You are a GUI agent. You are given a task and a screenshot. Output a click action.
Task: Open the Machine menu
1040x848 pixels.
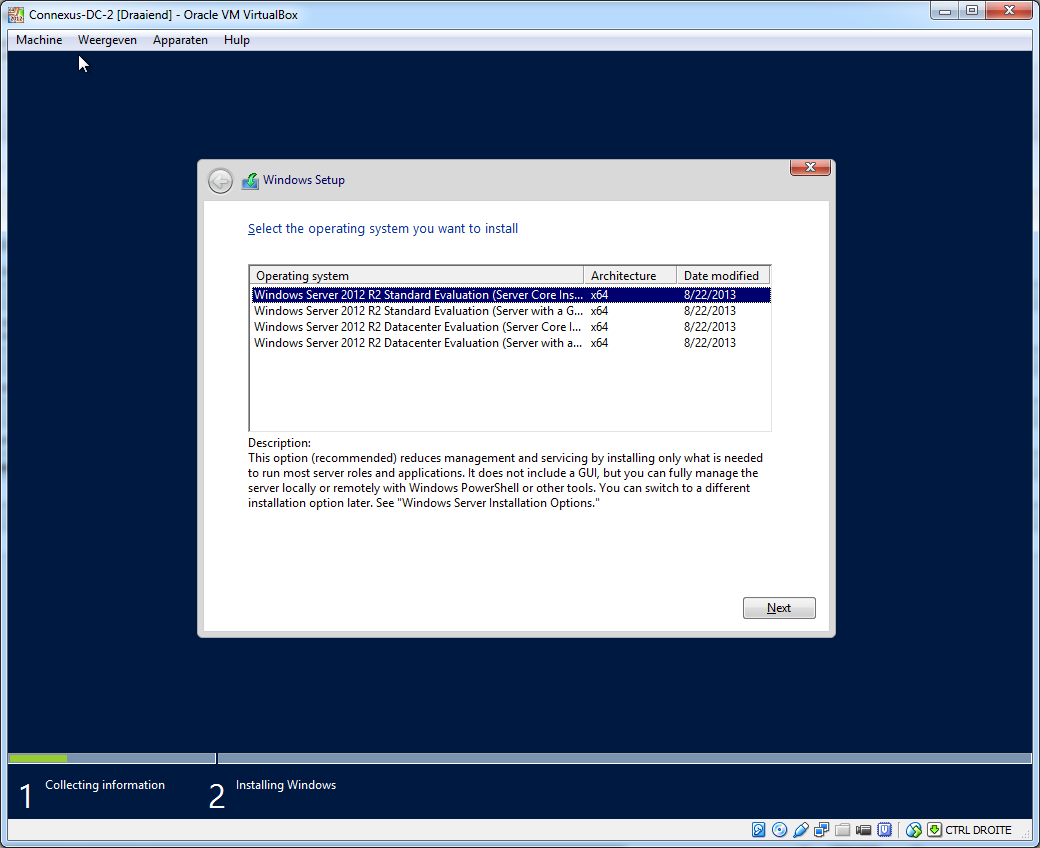(39, 40)
